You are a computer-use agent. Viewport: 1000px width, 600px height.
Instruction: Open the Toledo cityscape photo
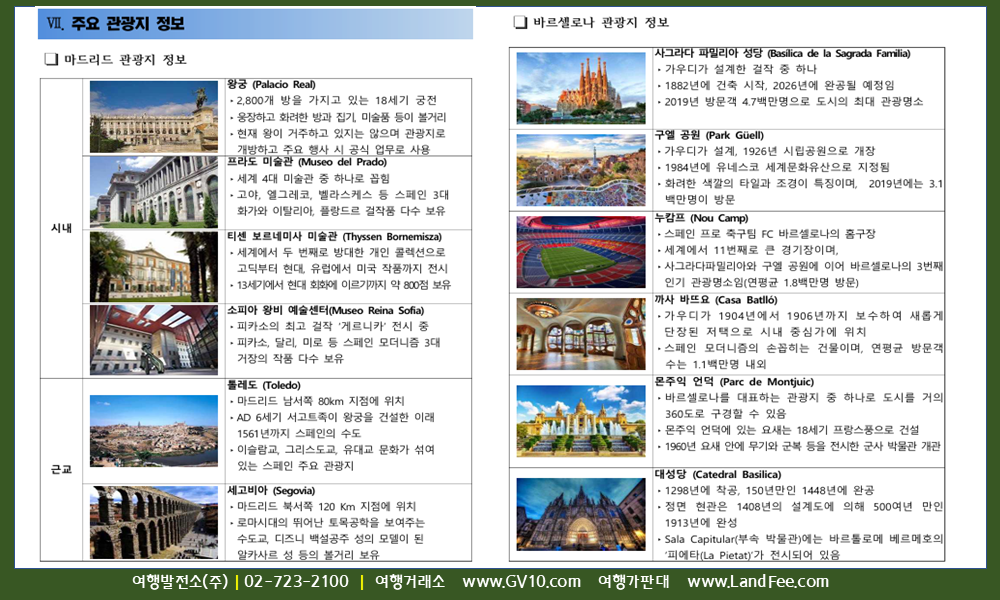click(153, 431)
